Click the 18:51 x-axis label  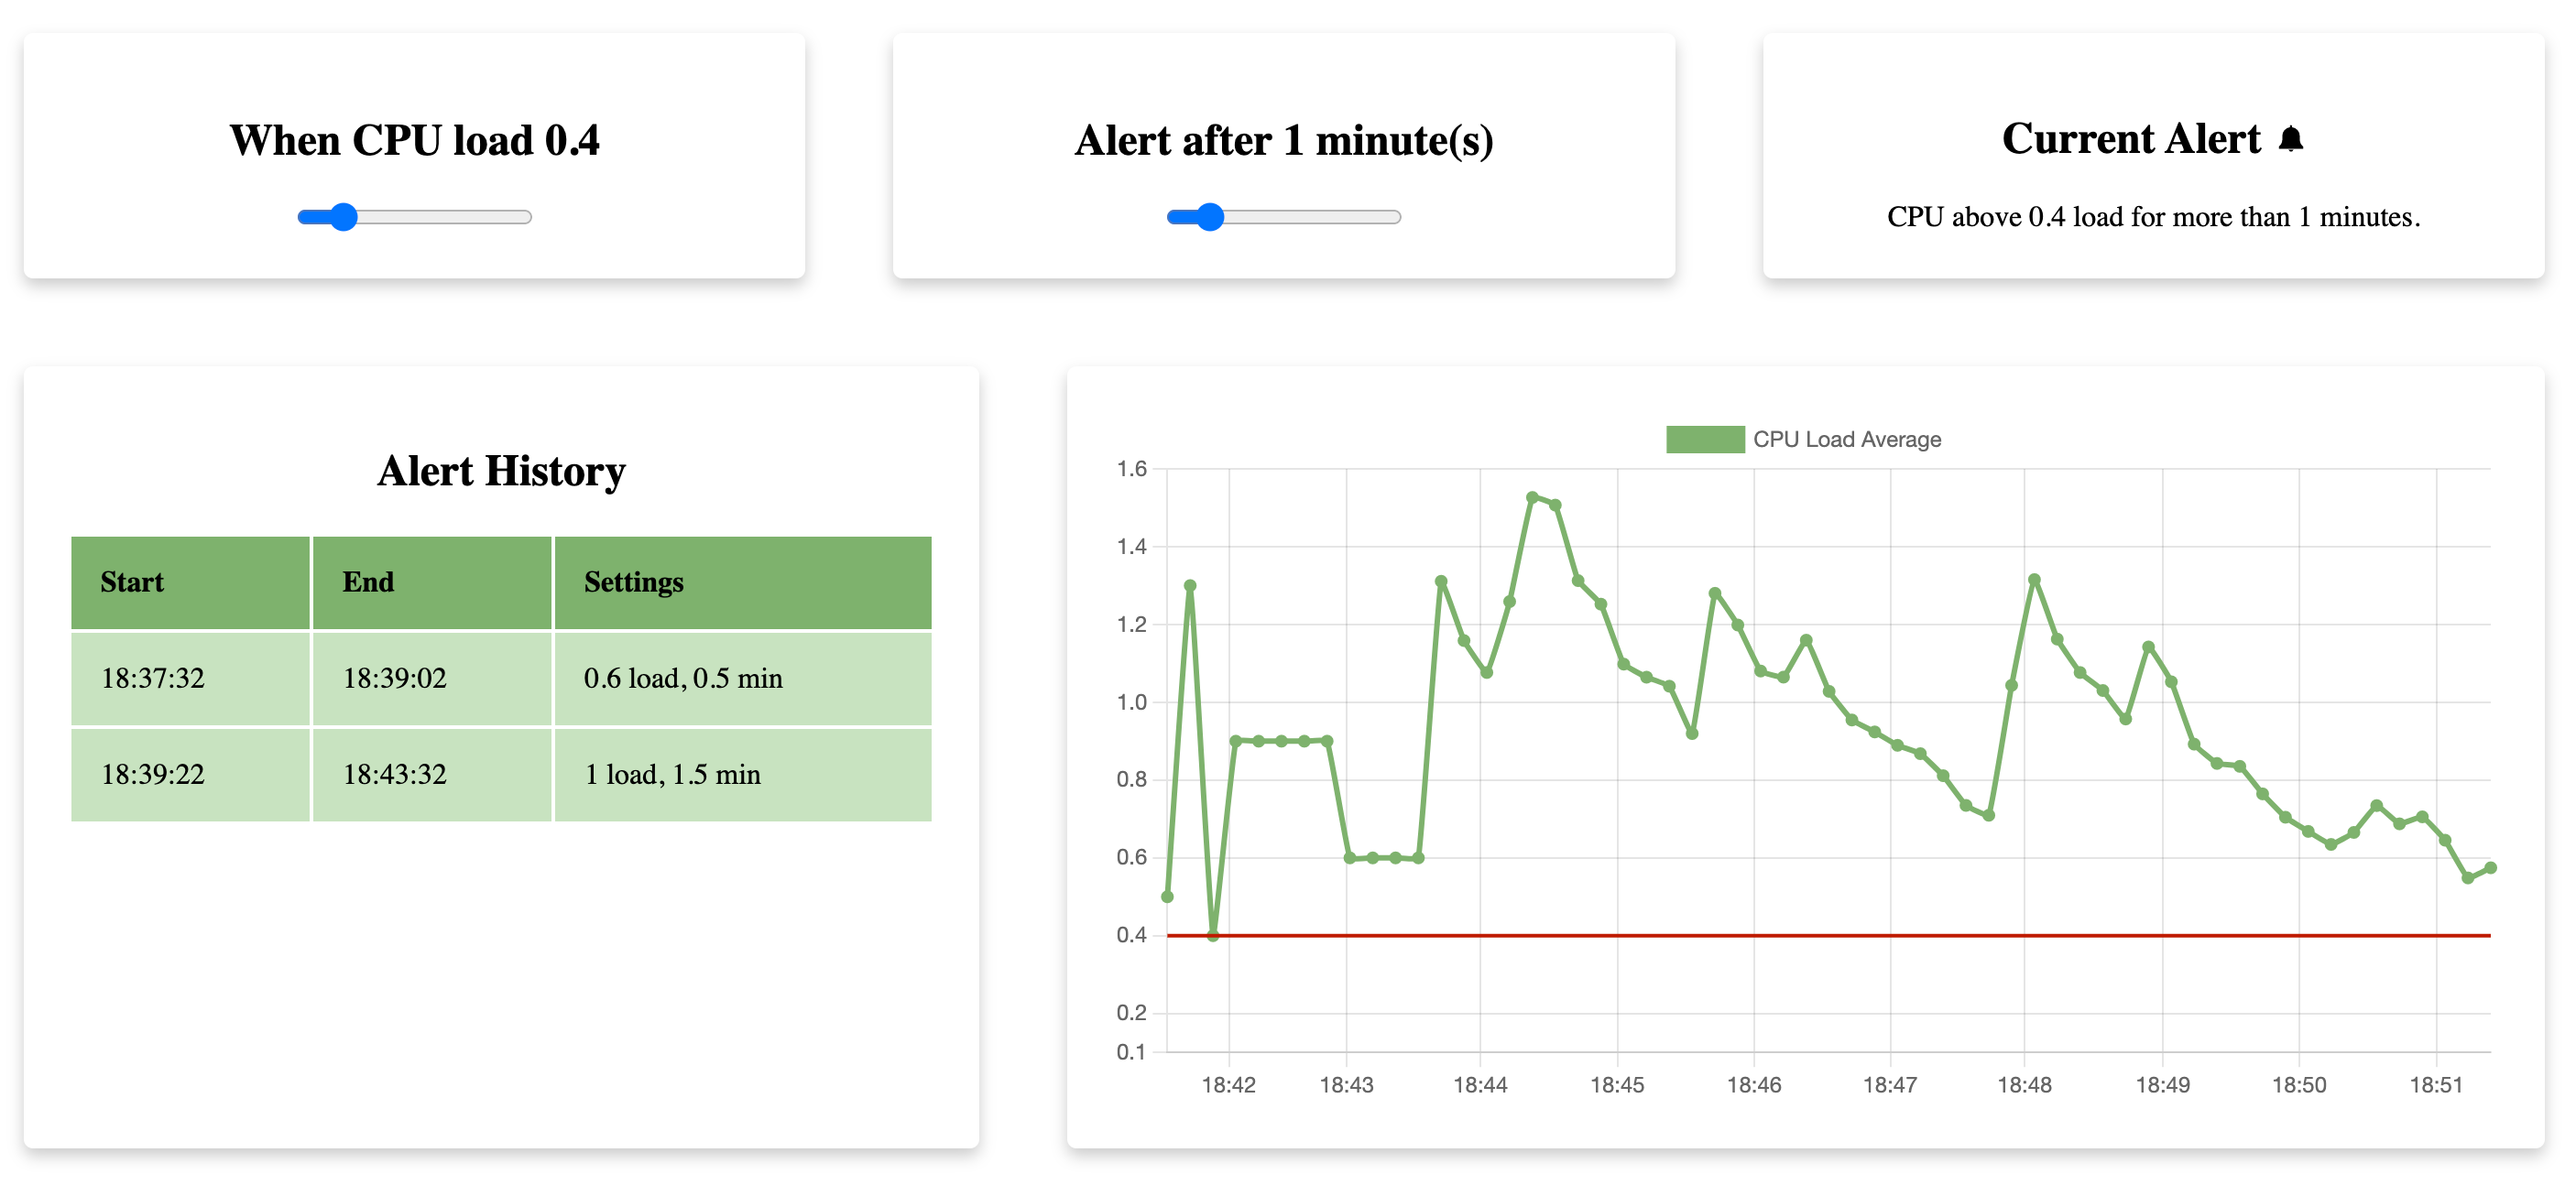pos(2436,1085)
